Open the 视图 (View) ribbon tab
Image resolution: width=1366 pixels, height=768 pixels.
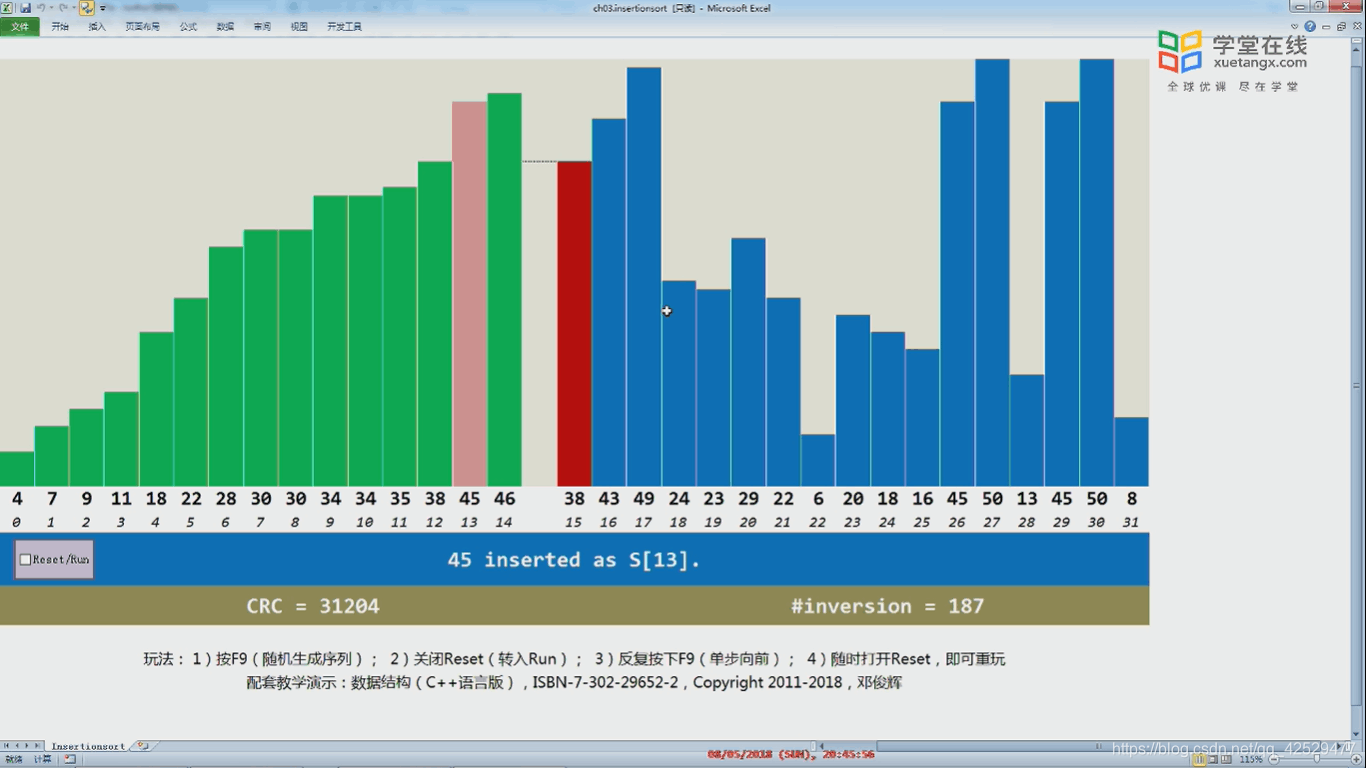[x=299, y=27]
